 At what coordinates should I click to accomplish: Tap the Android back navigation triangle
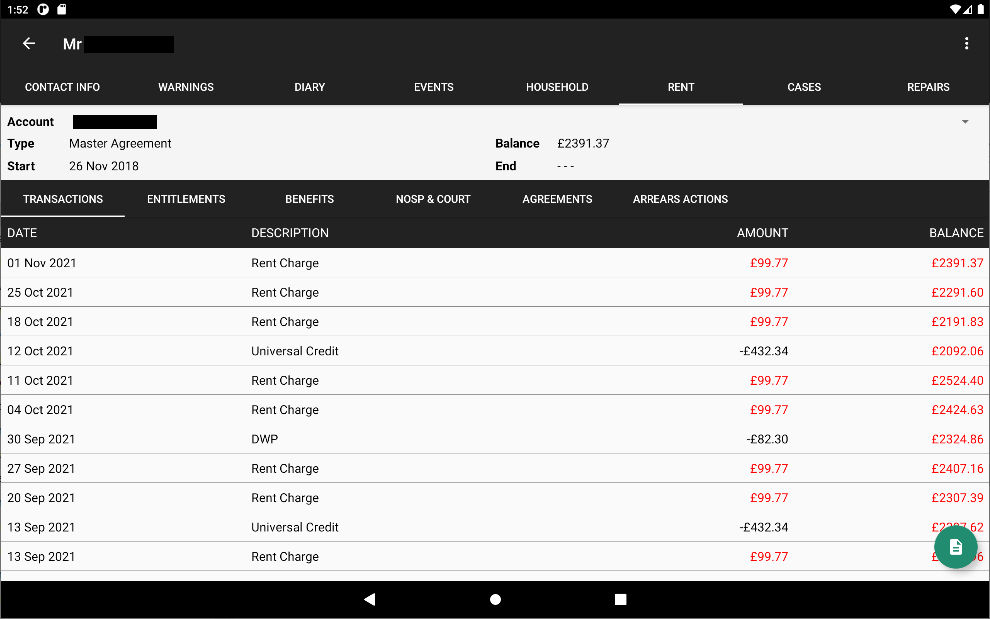pos(370,599)
